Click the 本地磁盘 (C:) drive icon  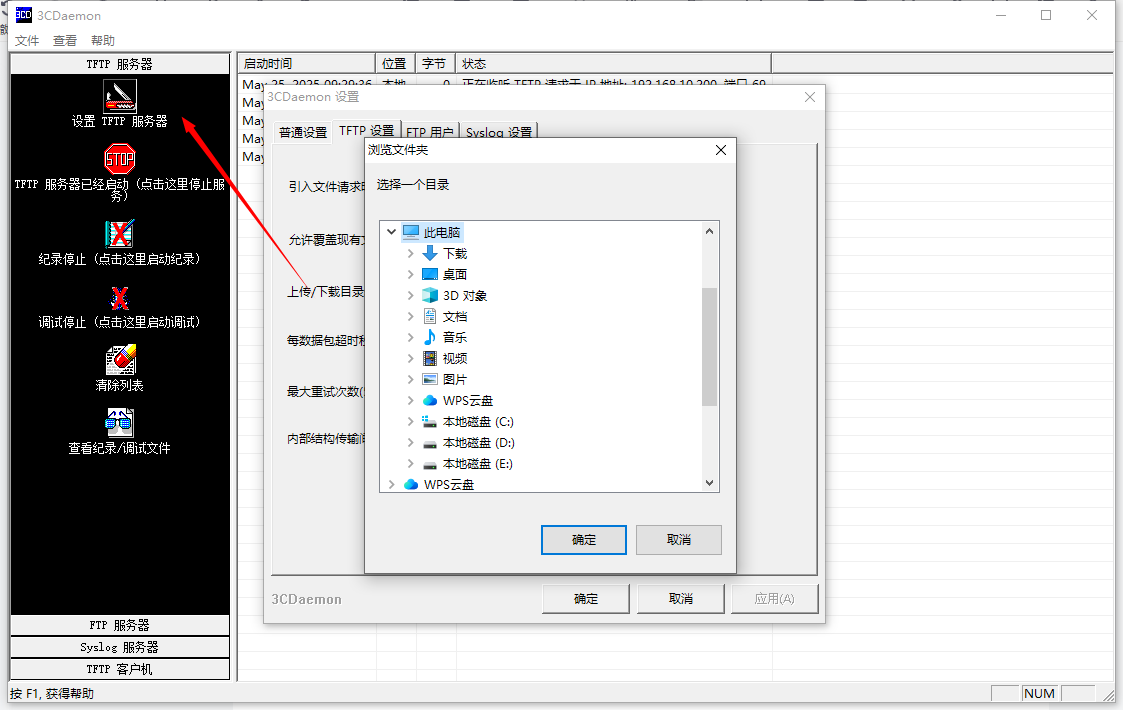pos(430,421)
